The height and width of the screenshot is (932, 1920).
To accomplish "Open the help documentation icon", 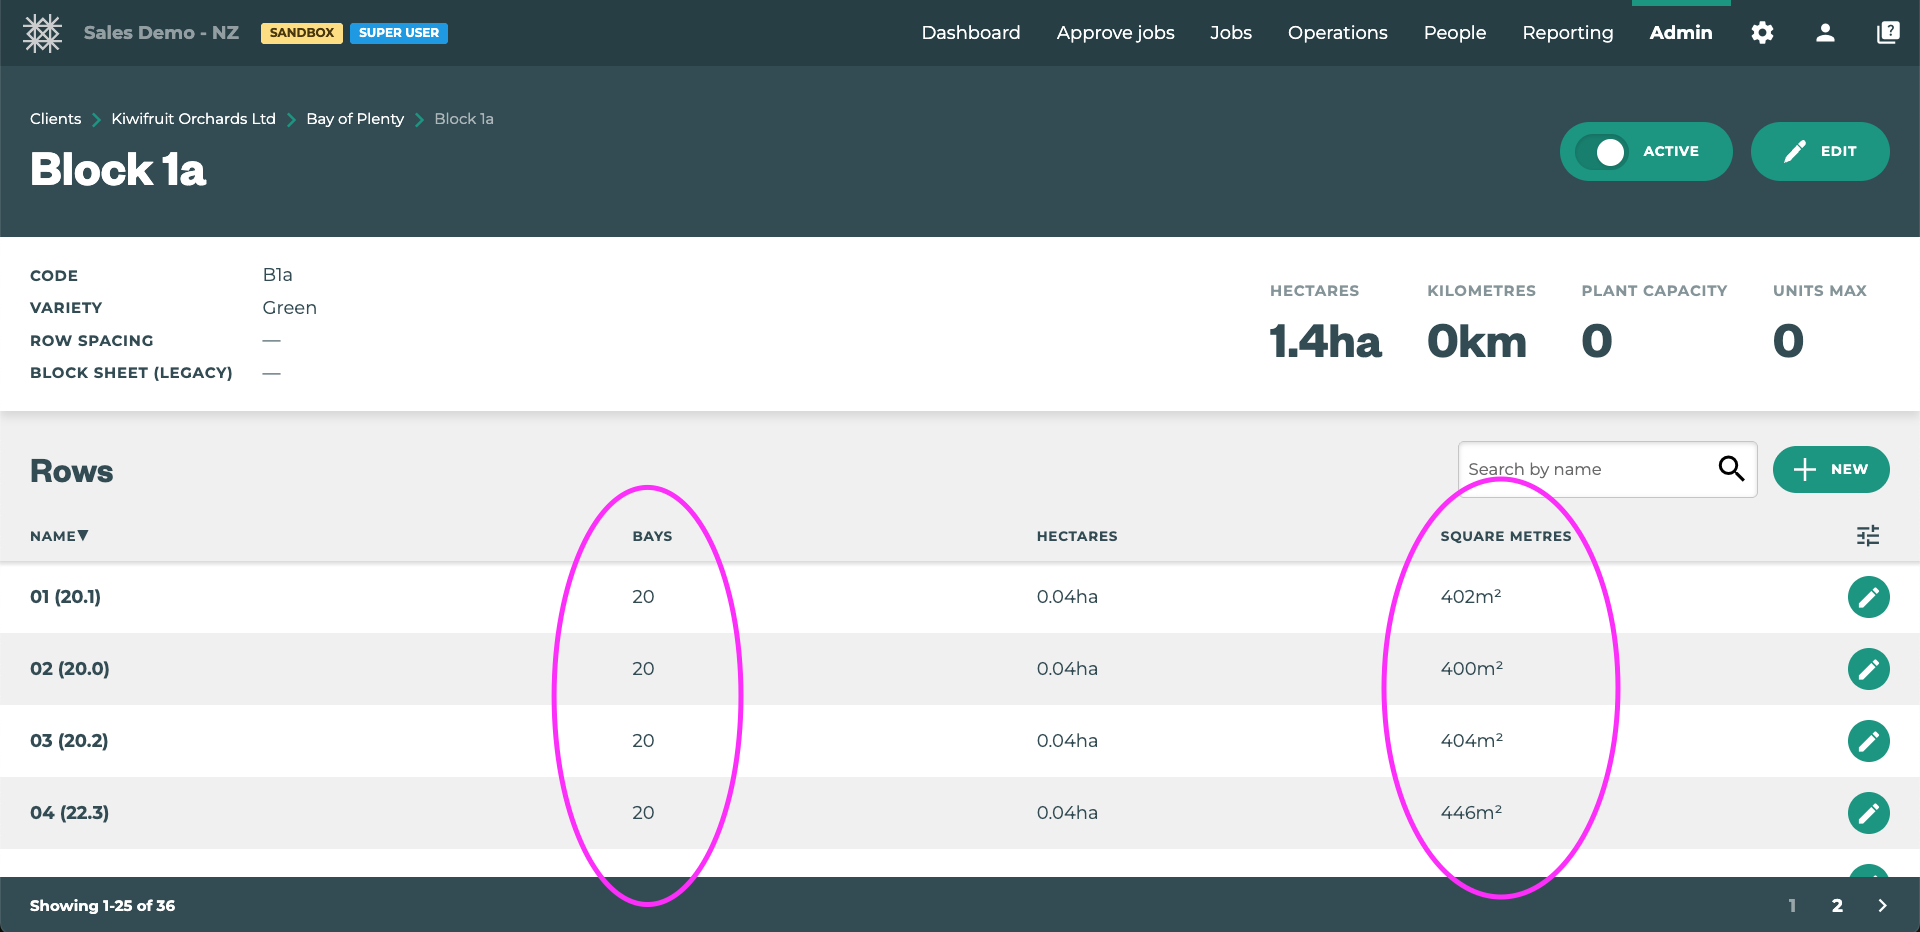I will (x=1888, y=33).
